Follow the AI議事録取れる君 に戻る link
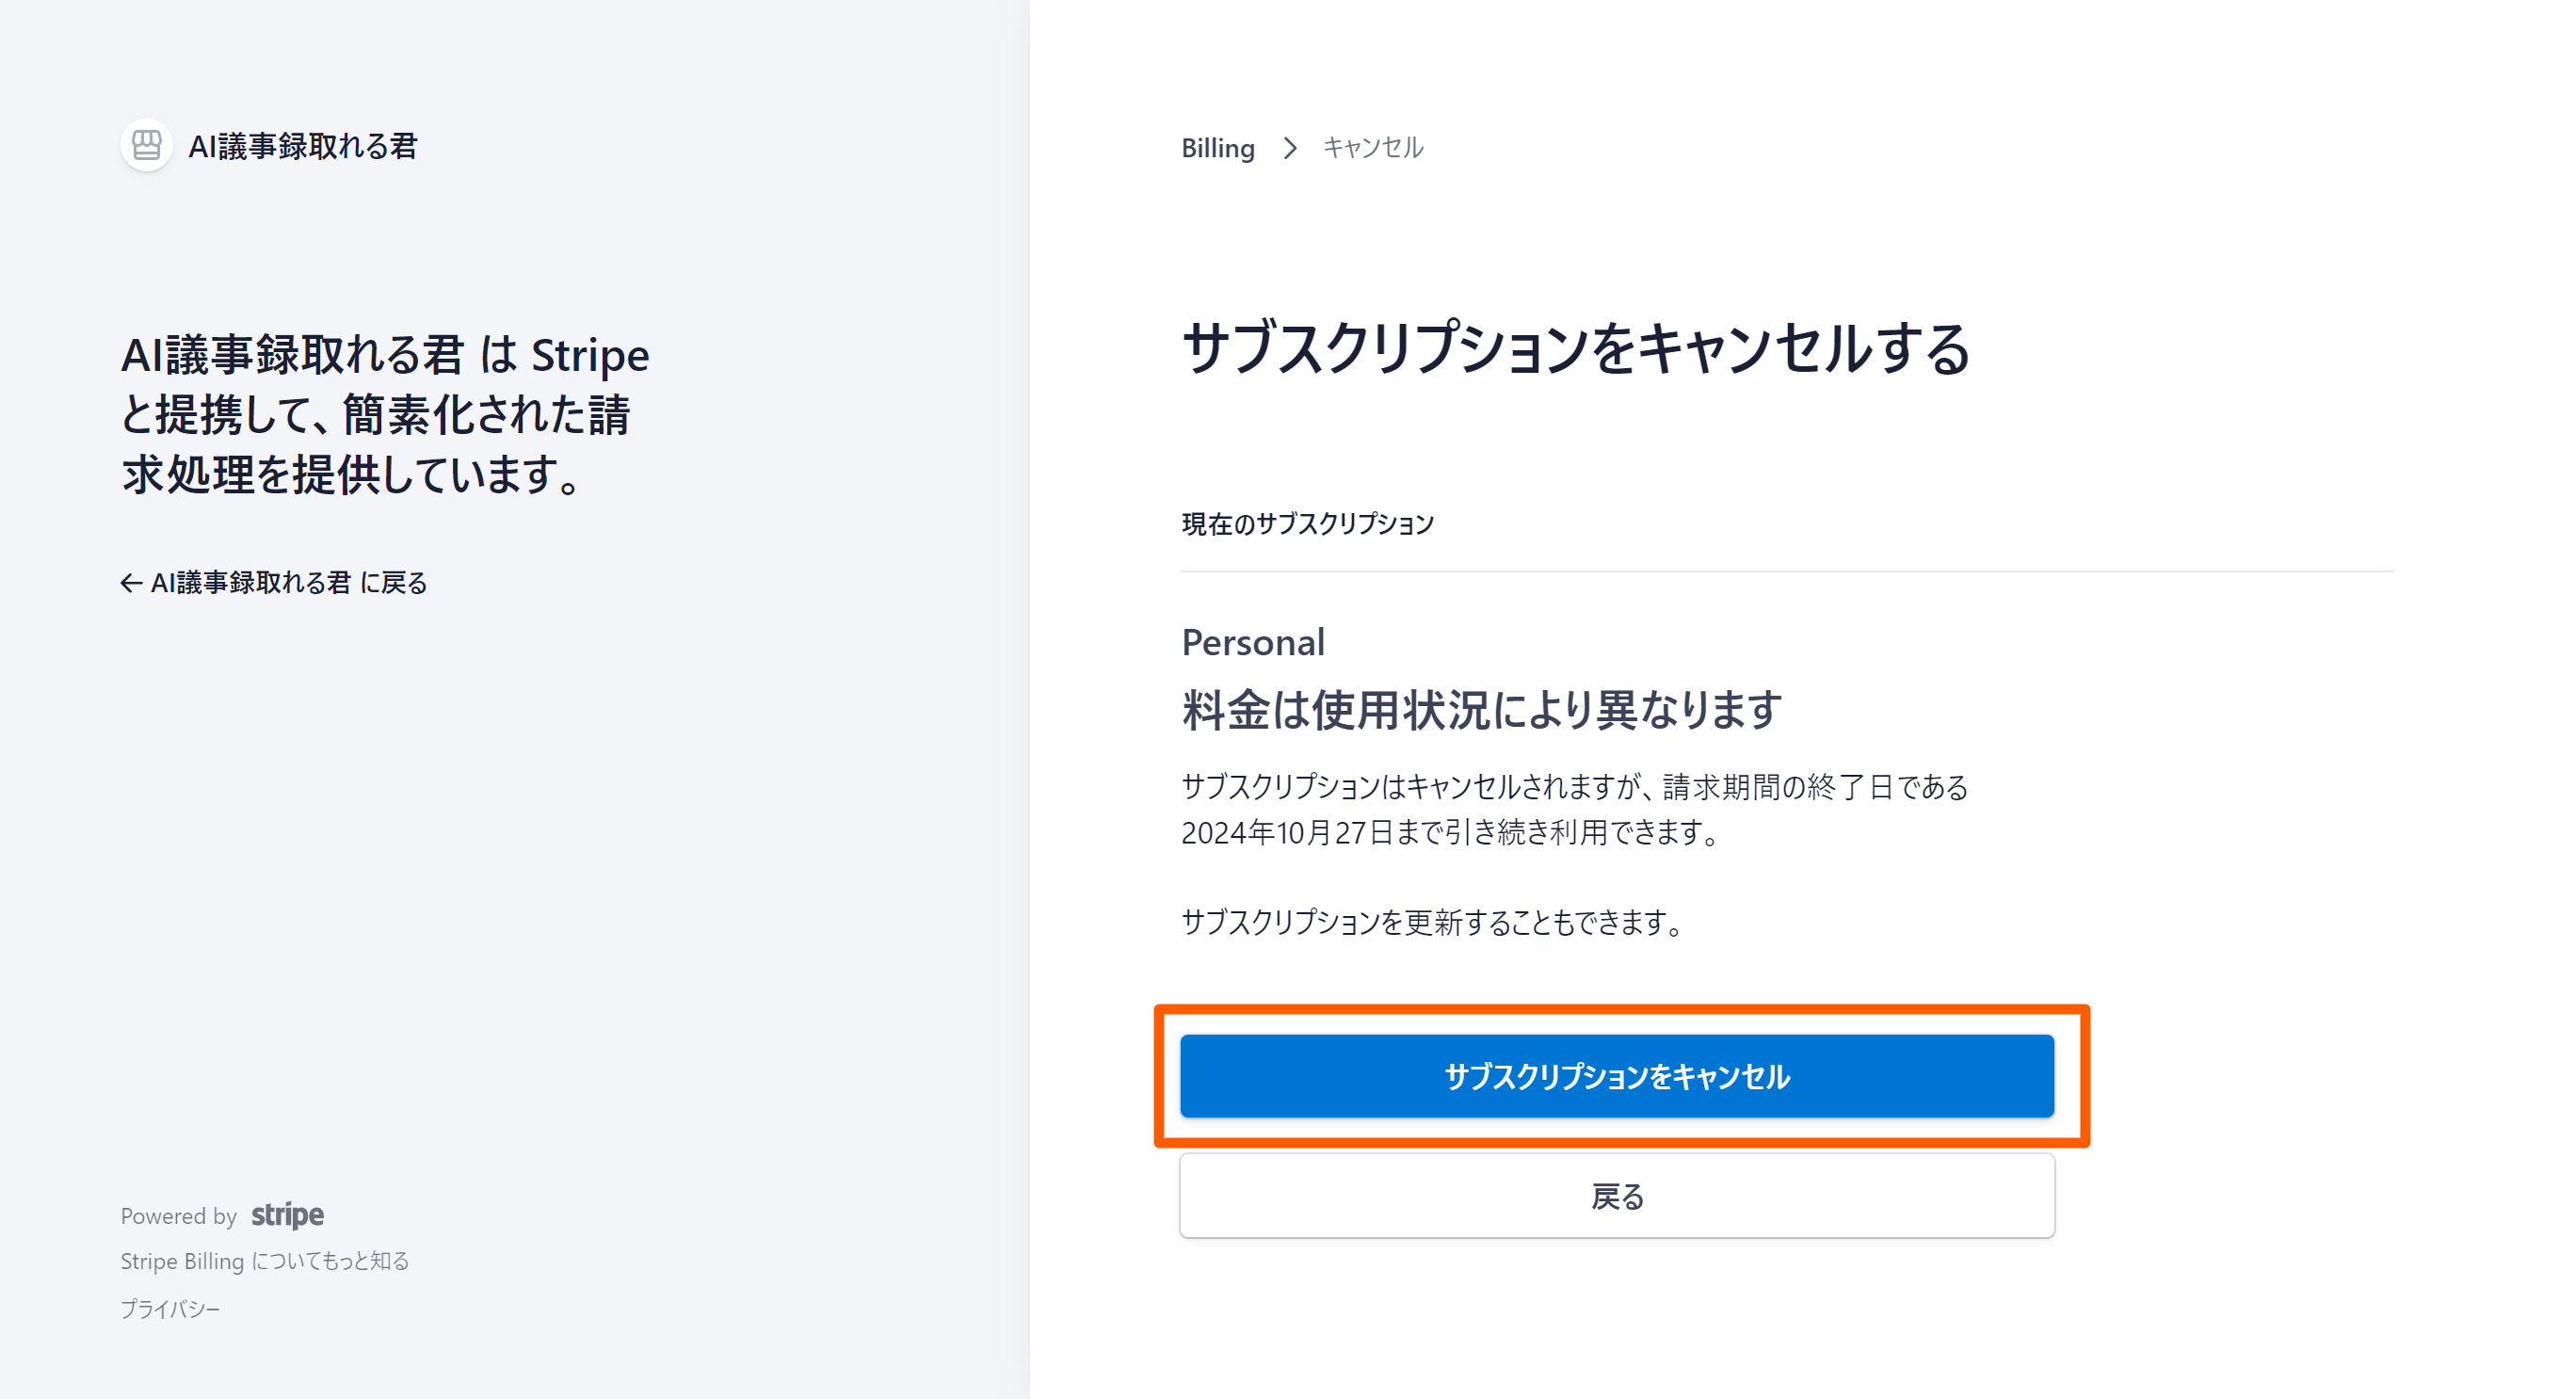The image size is (2576, 1399). (x=288, y=583)
